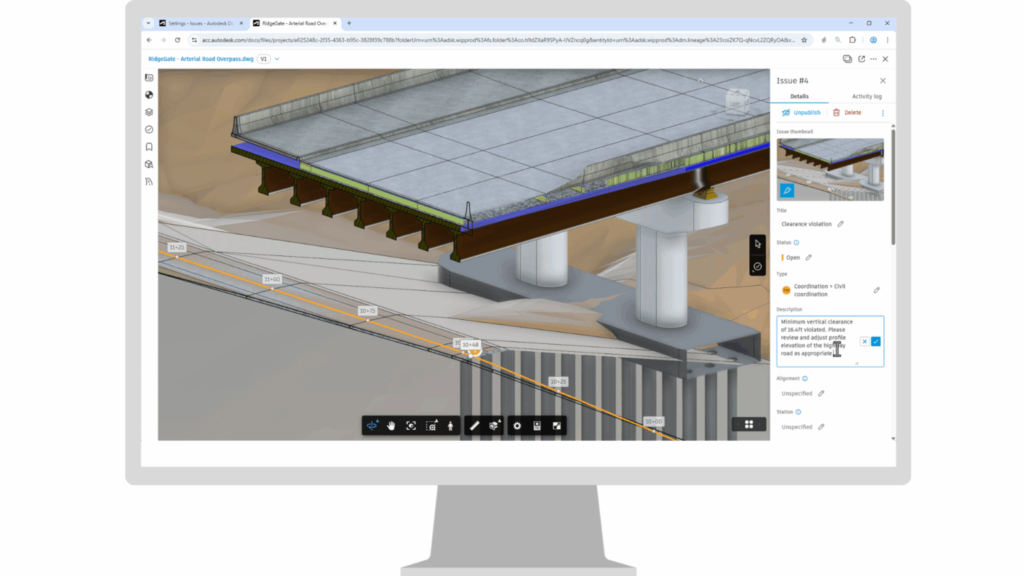Click the Issue thumbnail preview image

click(830, 168)
